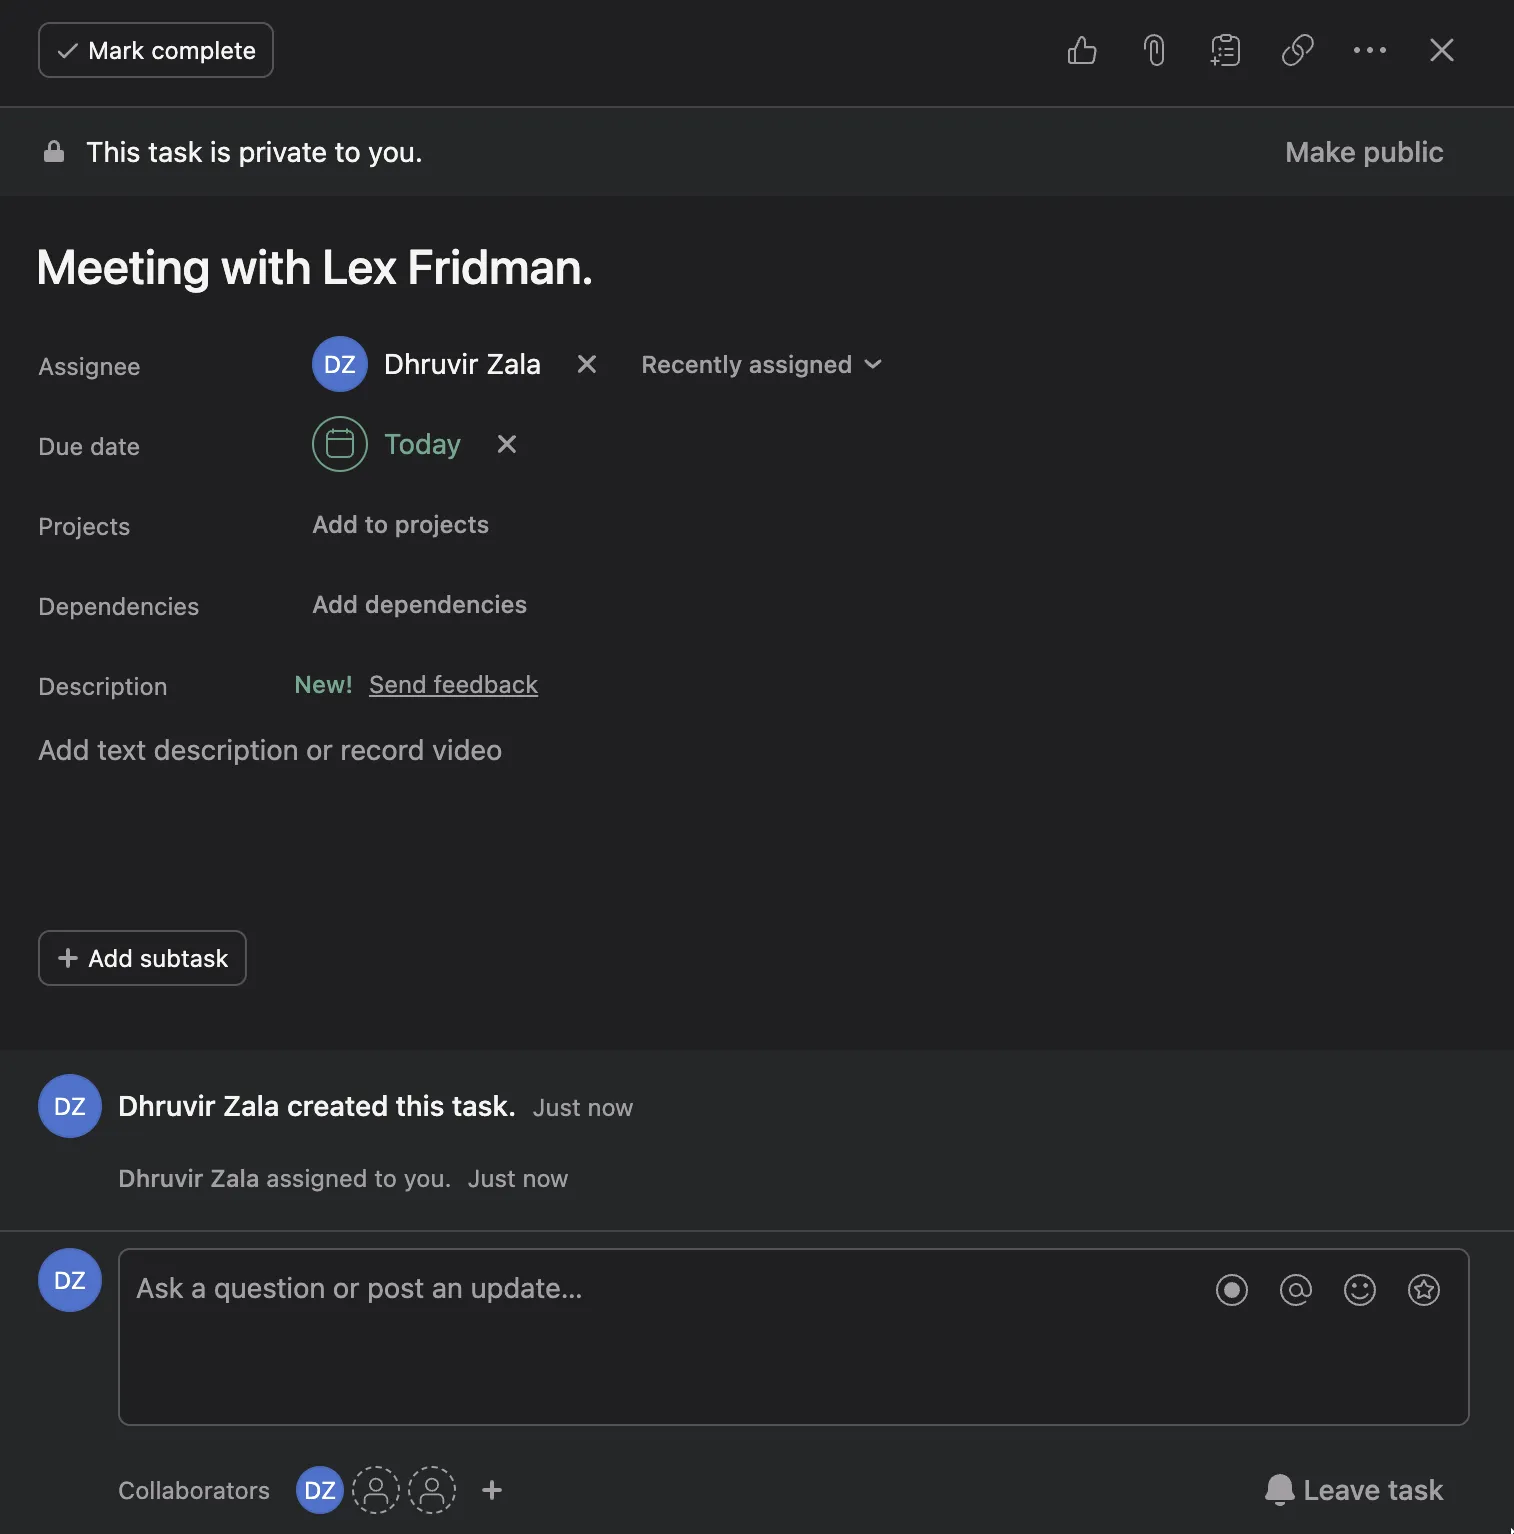This screenshot has width=1514, height=1534.
Task: Remove assignee Dhruvir Zala with X
Action: [x=587, y=364]
